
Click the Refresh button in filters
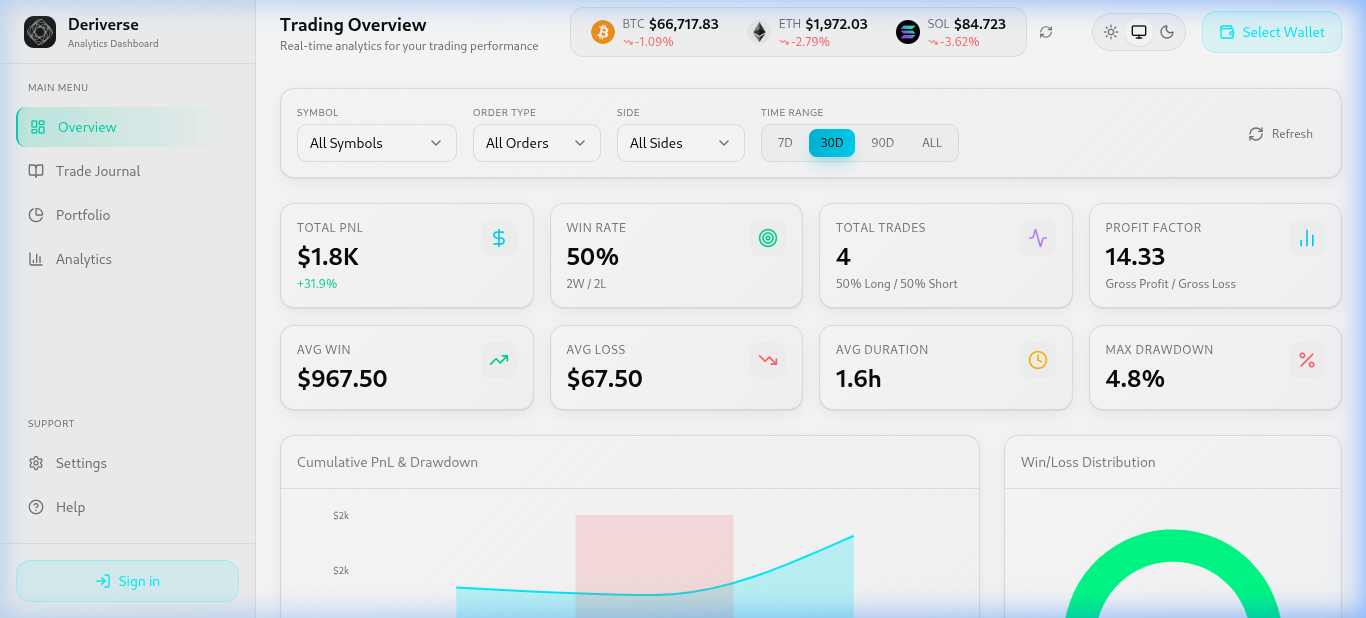coord(1280,134)
